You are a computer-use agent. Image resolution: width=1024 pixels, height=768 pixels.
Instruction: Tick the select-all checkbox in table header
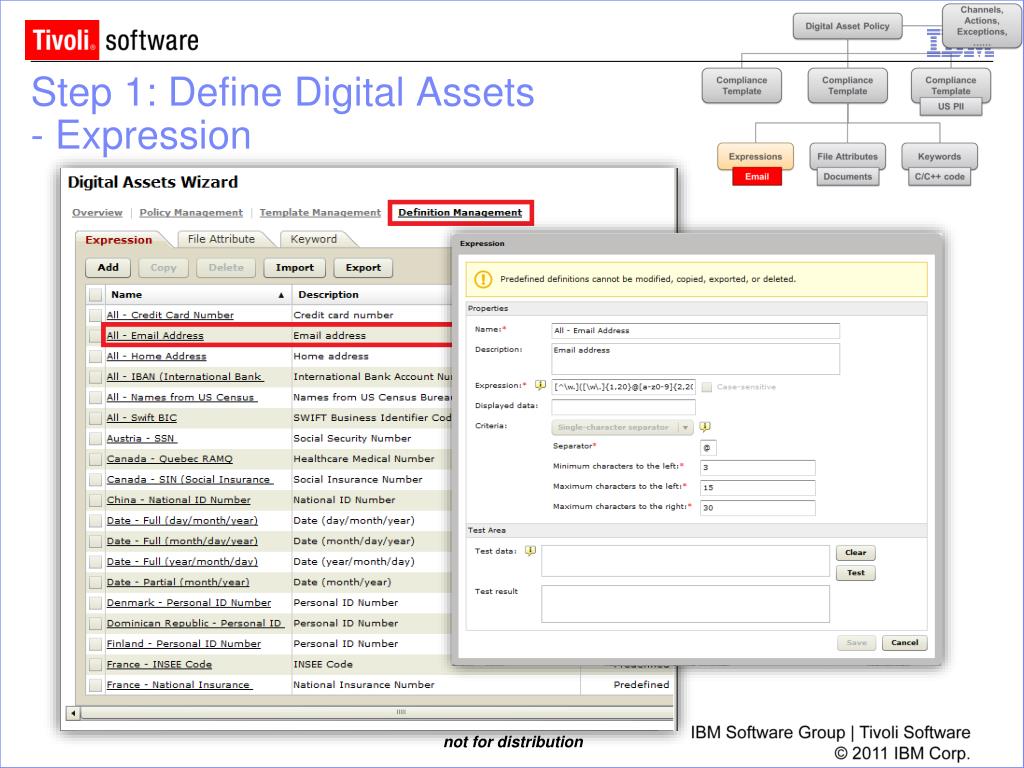click(x=95, y=295)
